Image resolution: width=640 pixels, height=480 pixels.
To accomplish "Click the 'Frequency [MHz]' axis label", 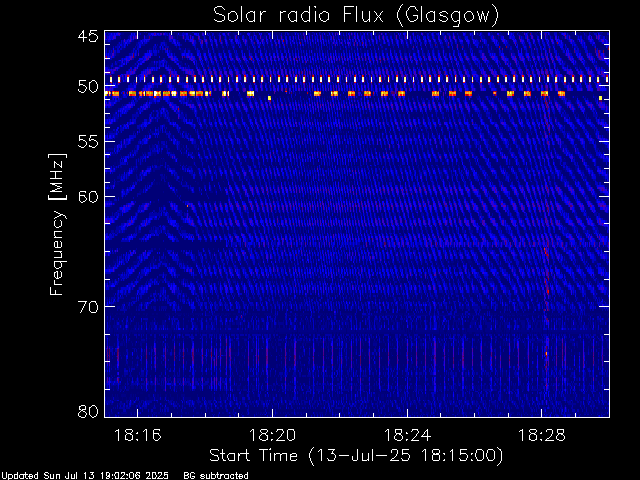I will (x=57, y=224).
